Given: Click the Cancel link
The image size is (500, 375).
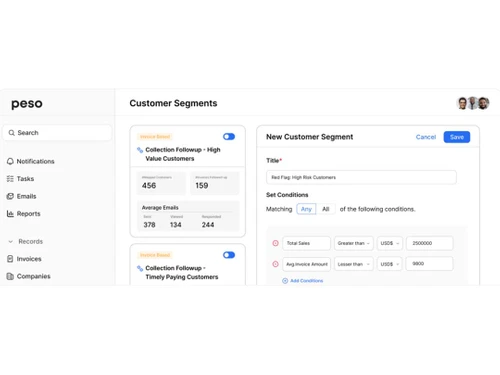Looking at the screenshot, I should (x=426, y=137).
